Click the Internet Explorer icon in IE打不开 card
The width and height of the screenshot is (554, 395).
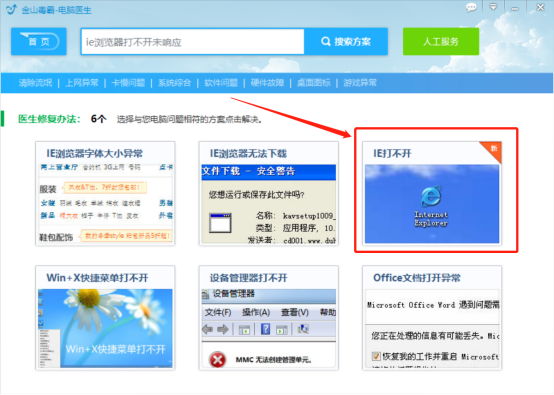pyautogui.click(x=431, y=196)
